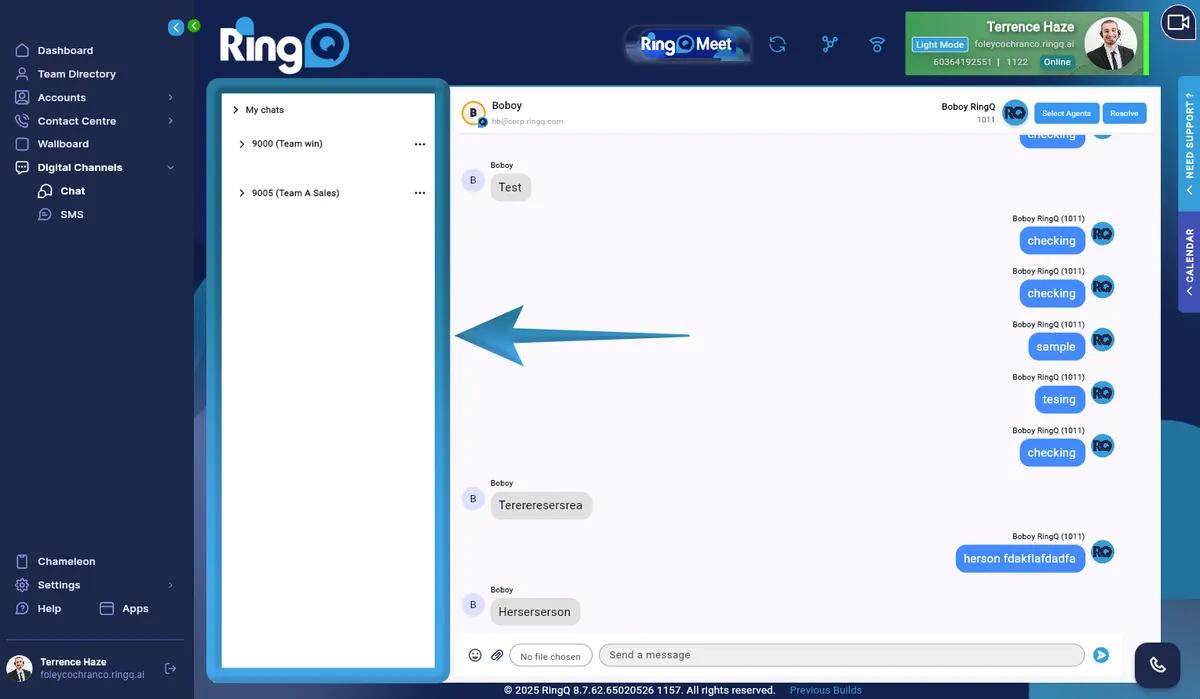Click the logout icon beside Terrence Haze
The width and height of the screenshot is (1200, 699).
tap(170, 668)
